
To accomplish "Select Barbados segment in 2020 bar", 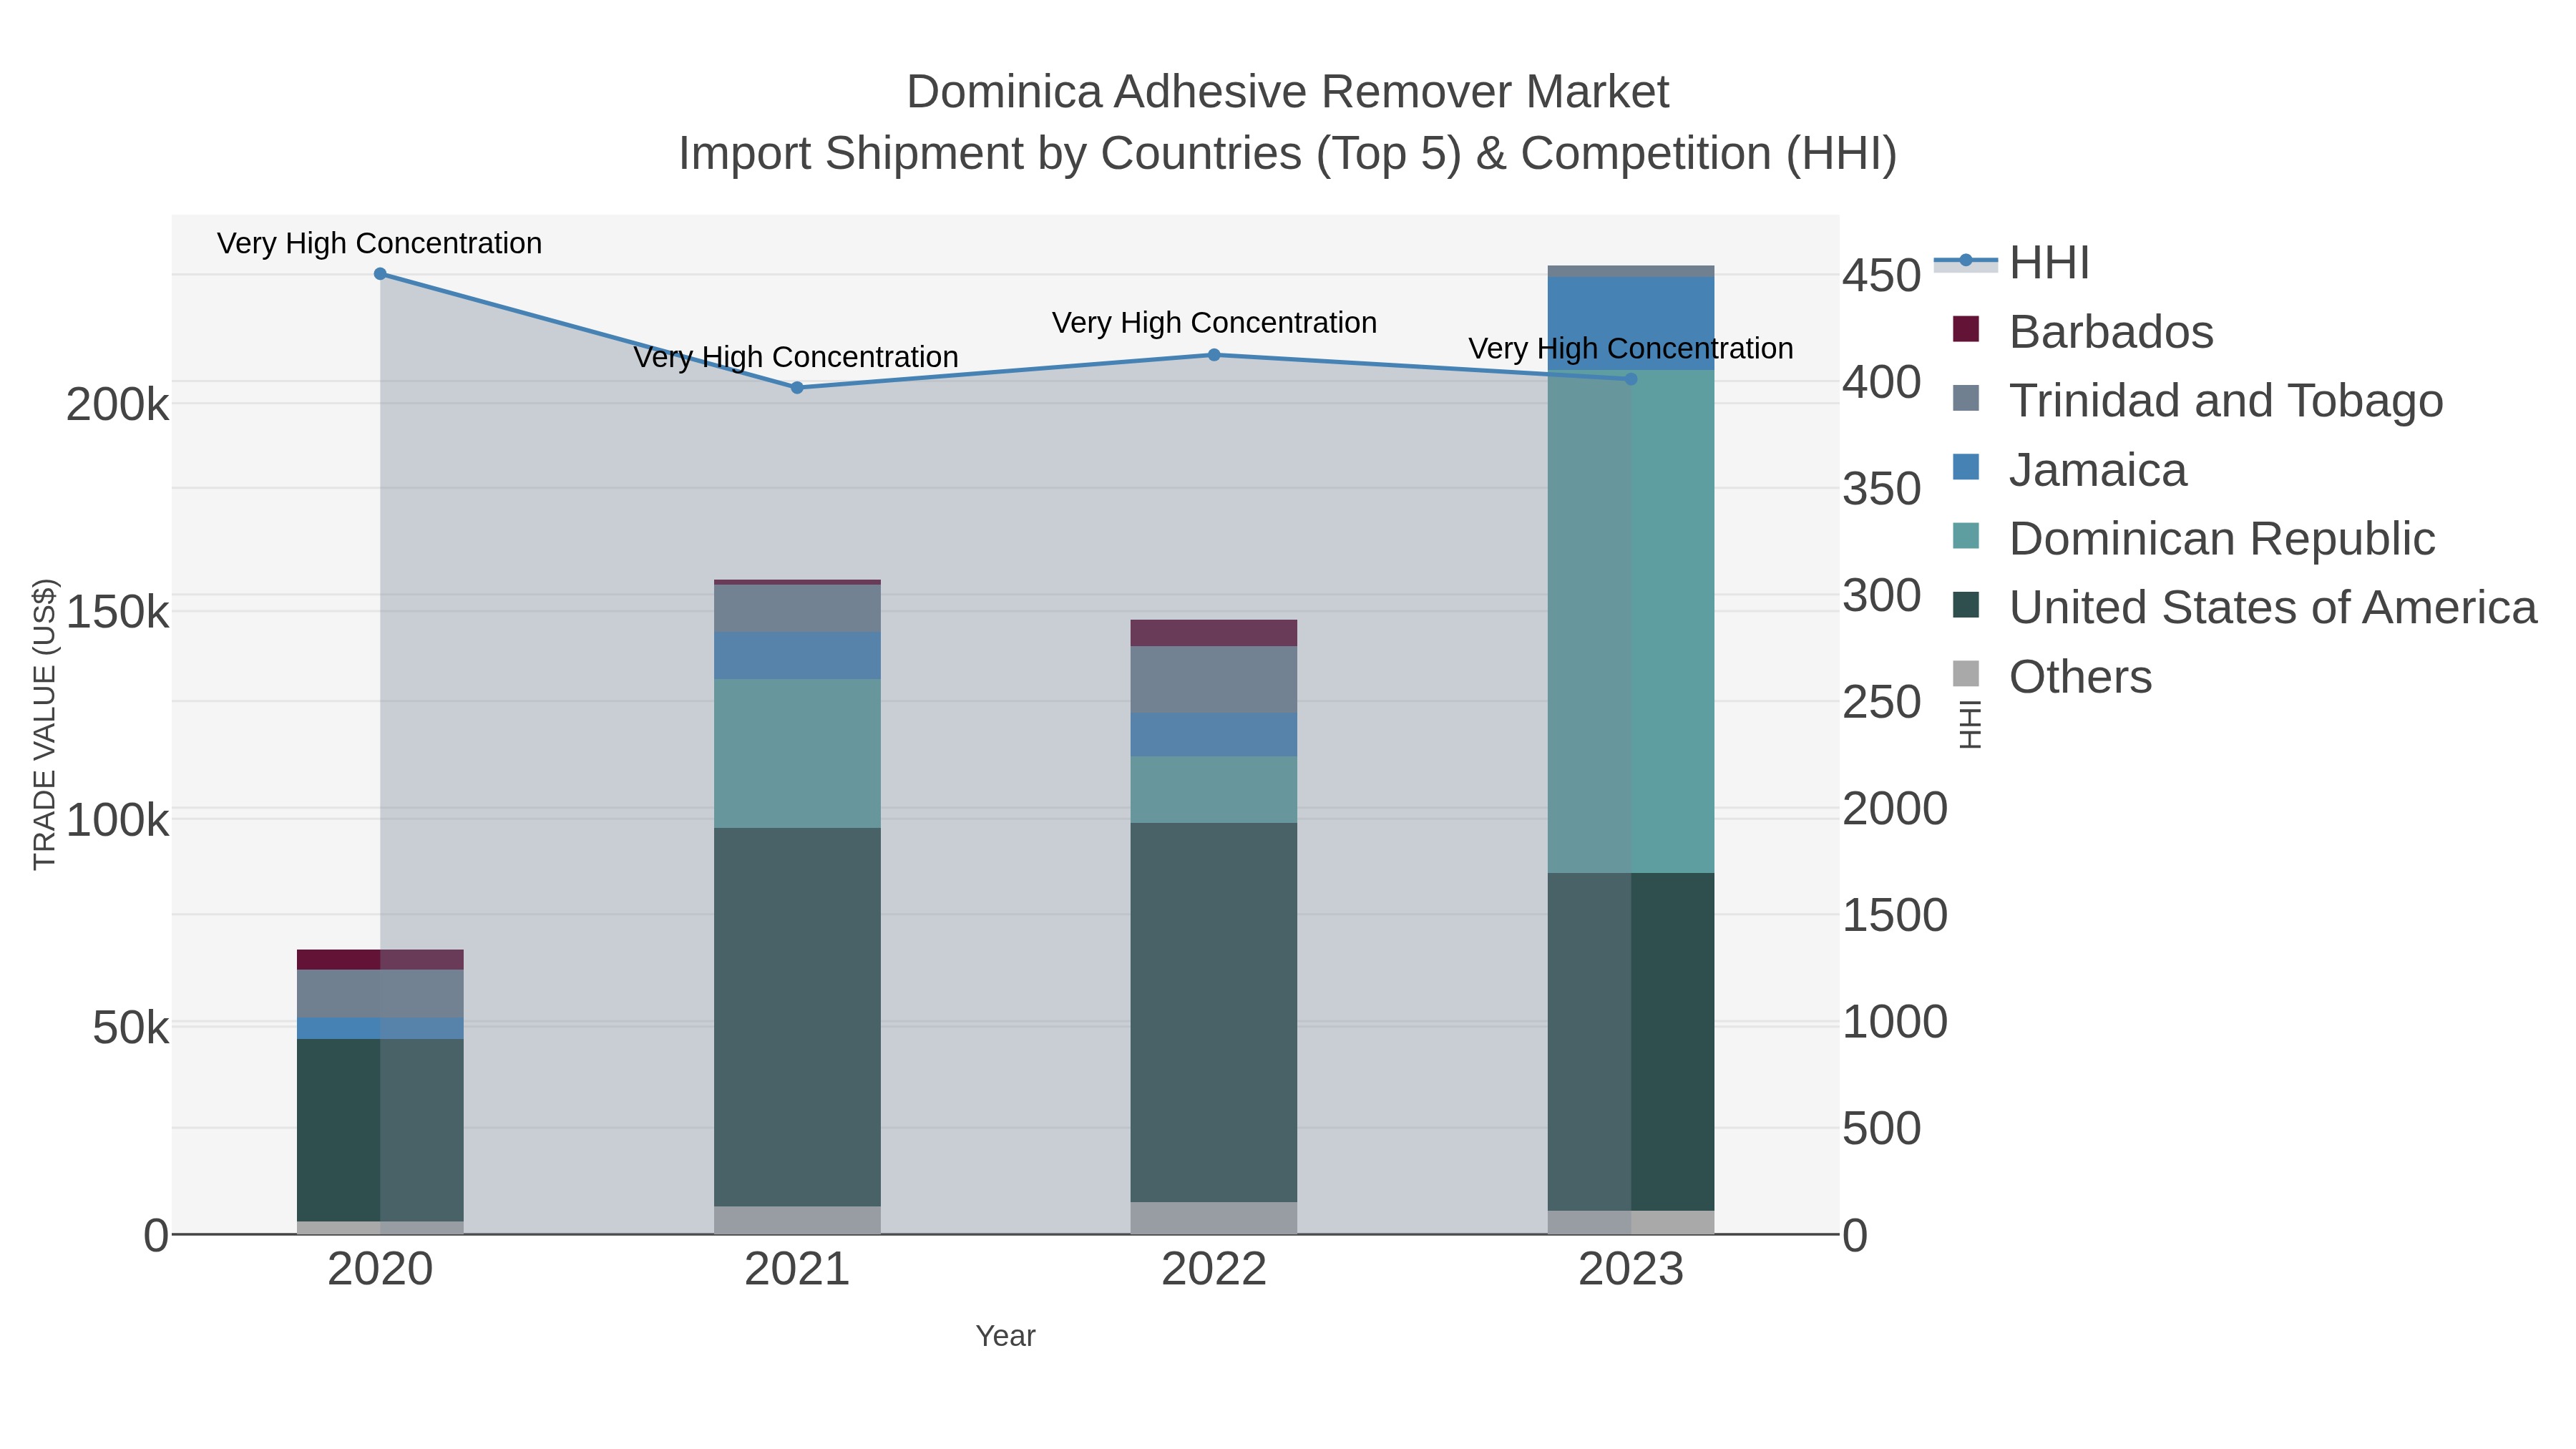I will [x=380, y=960].
